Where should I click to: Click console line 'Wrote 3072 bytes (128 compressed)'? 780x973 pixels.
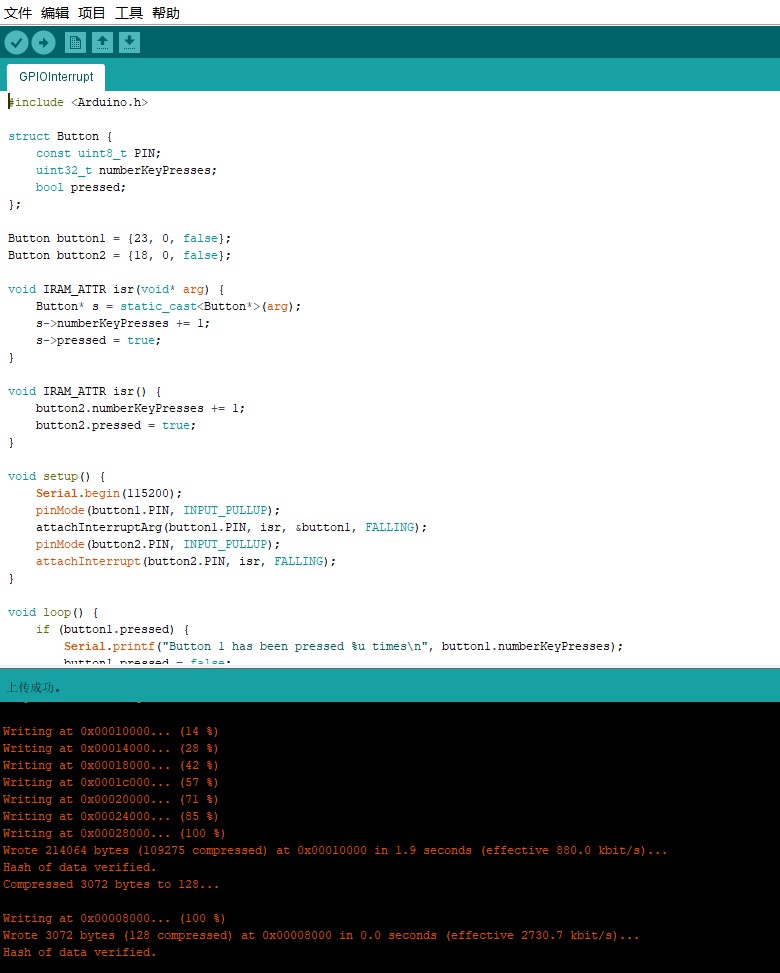click(x=321, y=935)
